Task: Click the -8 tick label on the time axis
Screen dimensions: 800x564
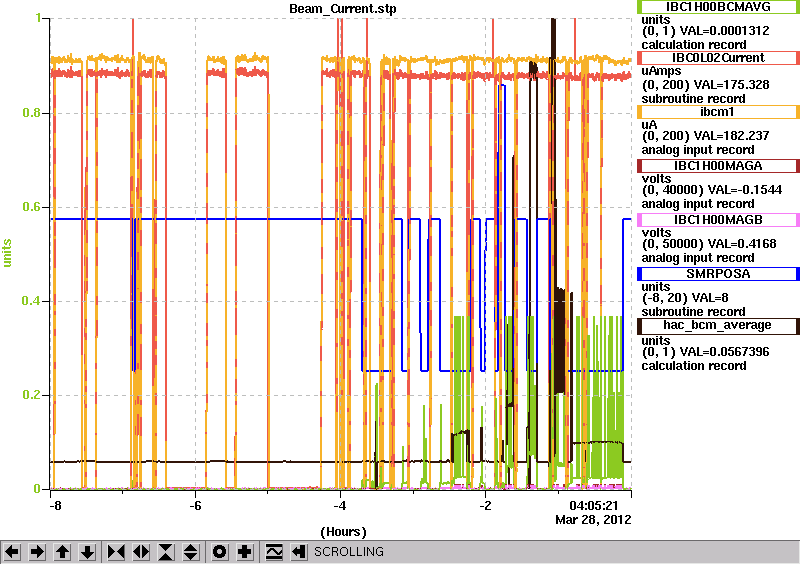Action: coord(55,506)
